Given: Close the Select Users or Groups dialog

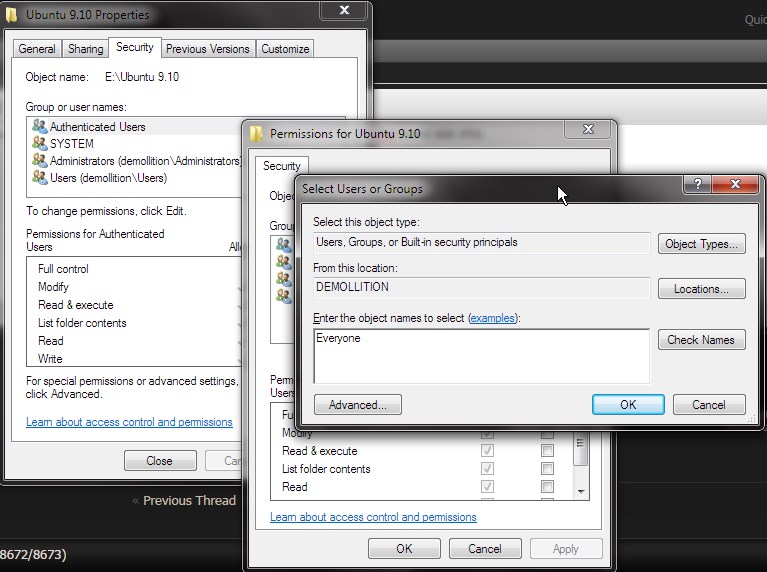Looking at the screenshot, I should 735,184.
